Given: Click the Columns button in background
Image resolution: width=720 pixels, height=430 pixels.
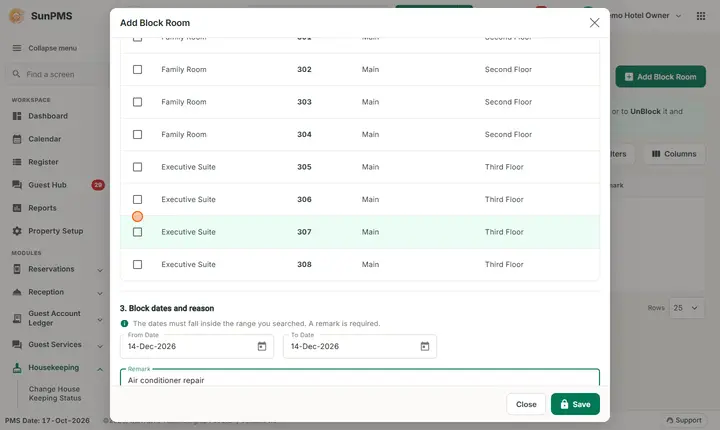Looking at the screenshot, I should coord(674,154).
